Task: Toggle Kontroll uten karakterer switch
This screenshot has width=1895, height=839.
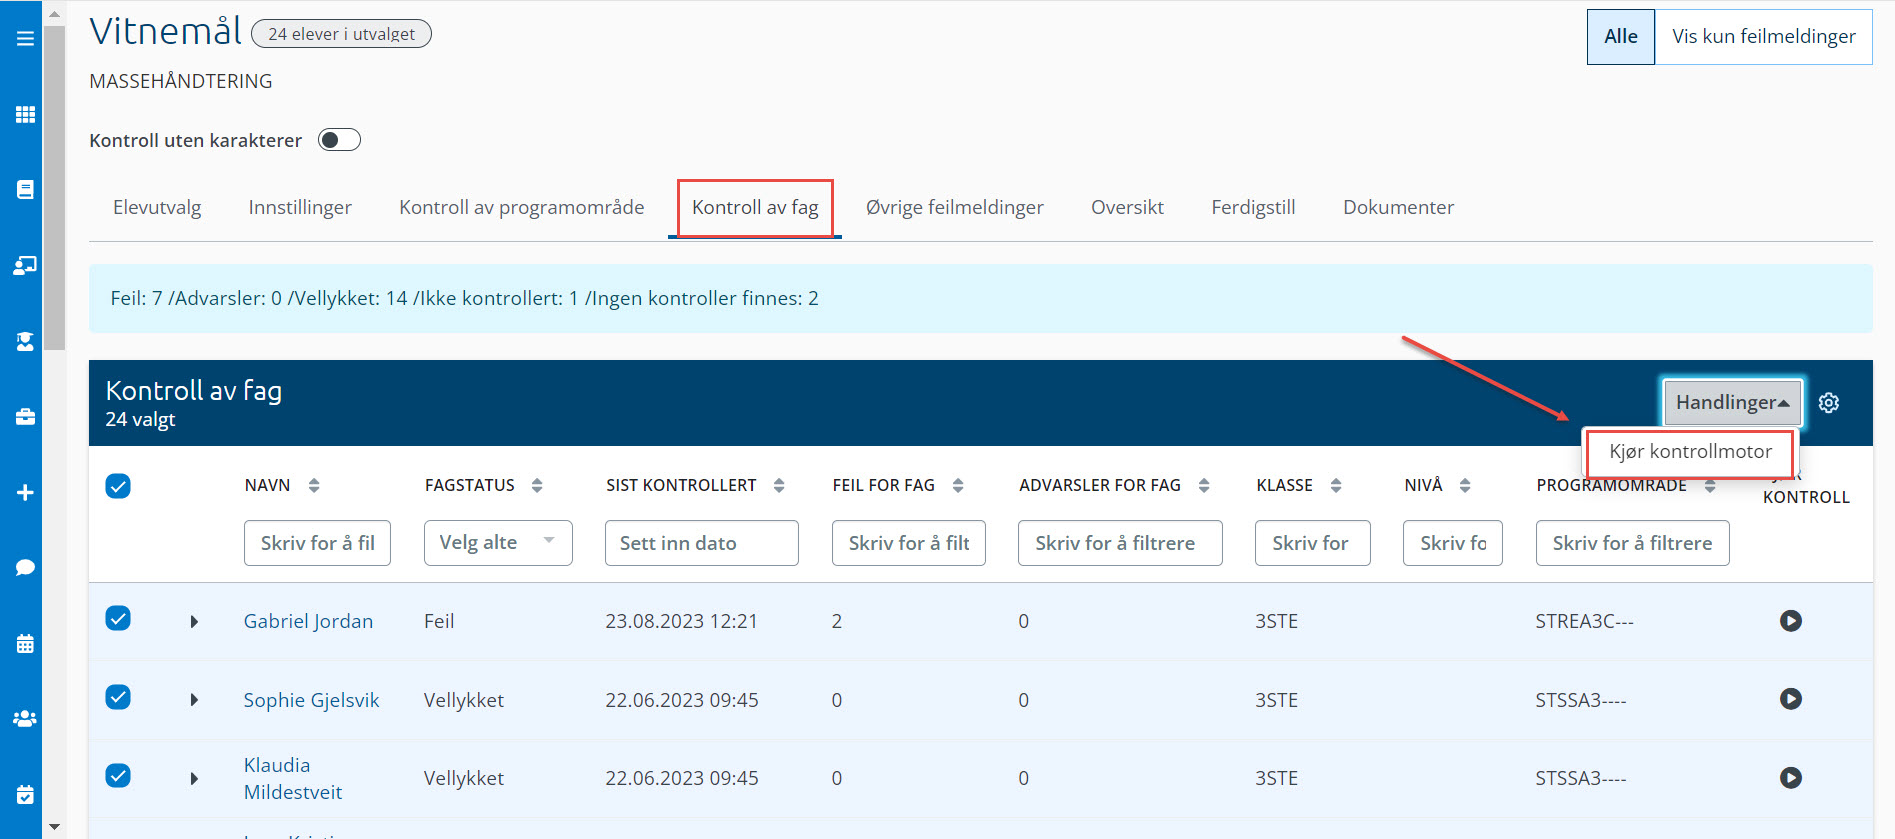Action: [x=339, y=140]
